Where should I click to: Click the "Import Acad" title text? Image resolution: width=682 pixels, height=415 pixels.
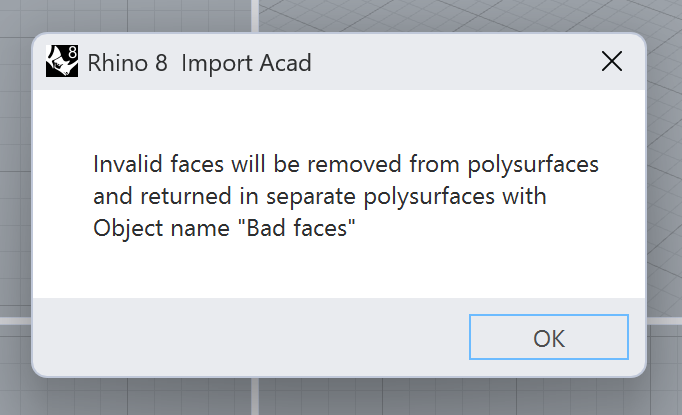coord(246,63)
